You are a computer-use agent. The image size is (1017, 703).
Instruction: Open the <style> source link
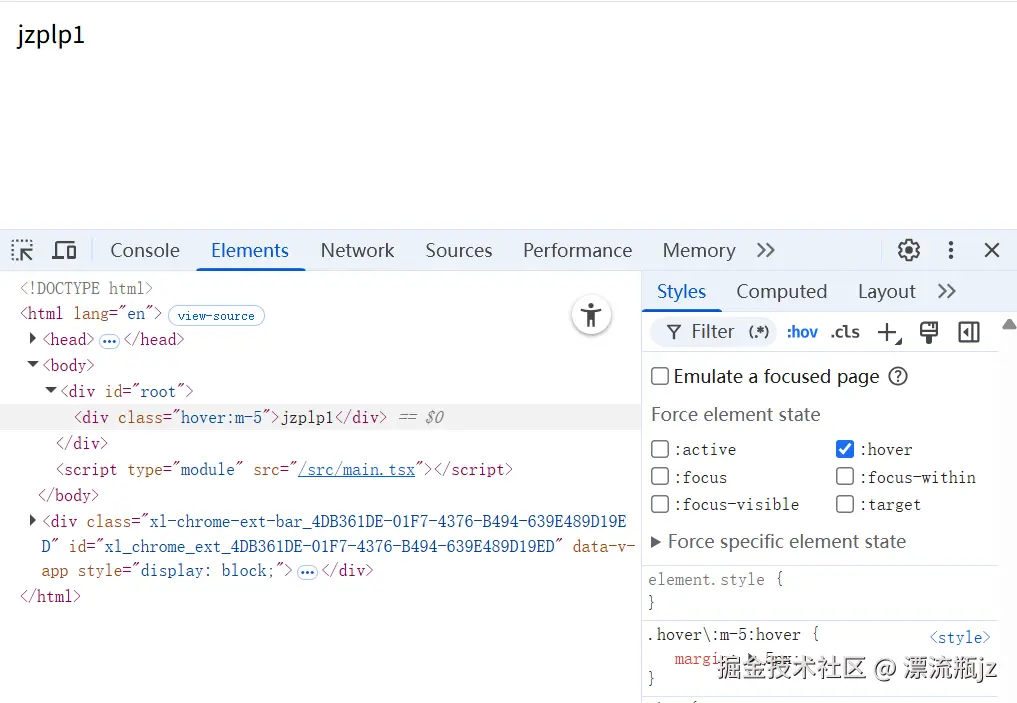coord(960,637)
